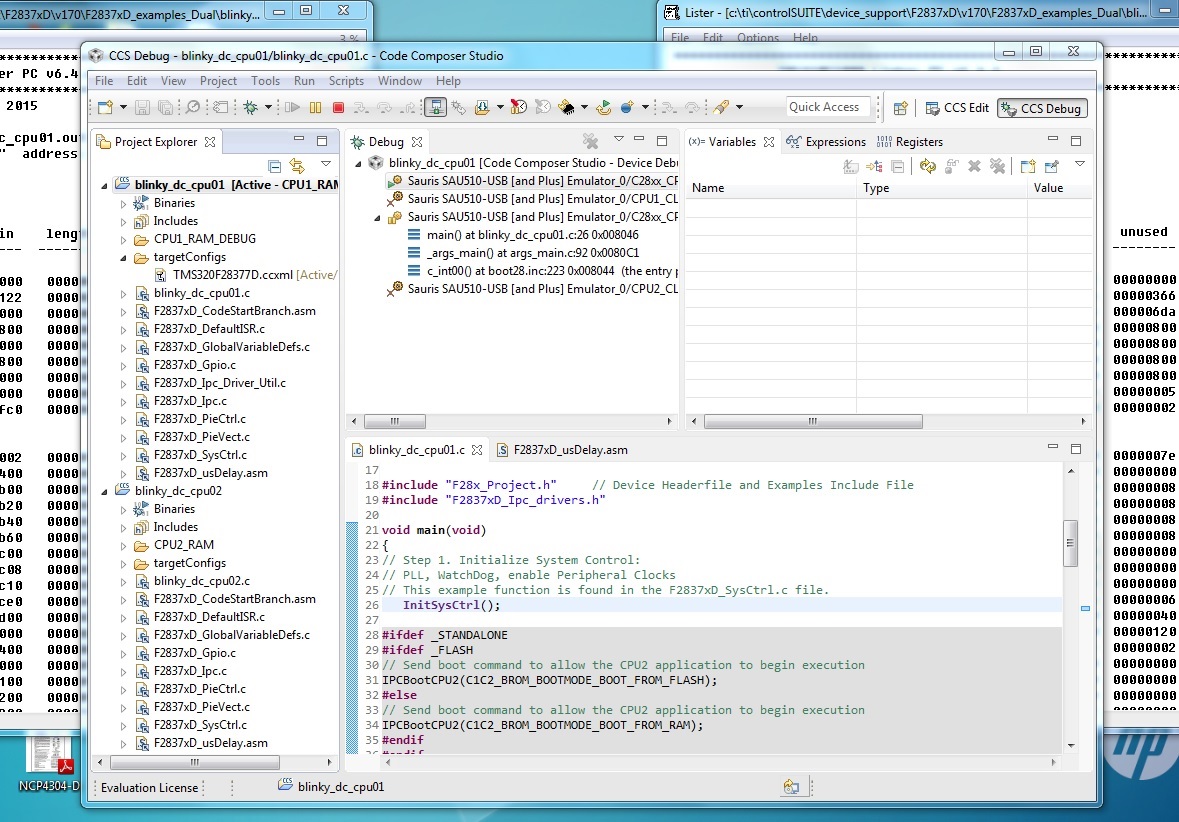Remove all terminated launches in Debug view
Image resolution: width=1179 pixels, height=822 pixels.
590,141
